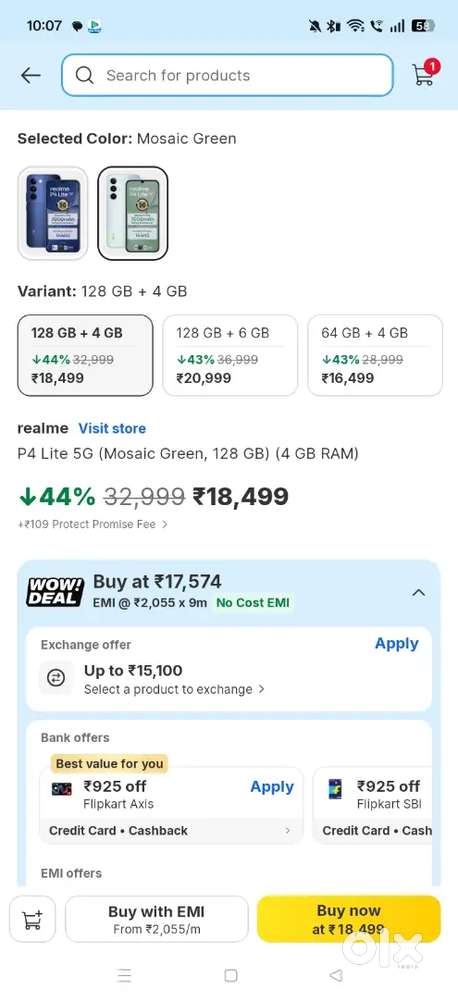
Task: Tap the Buy now button
Action: (348, 919)
